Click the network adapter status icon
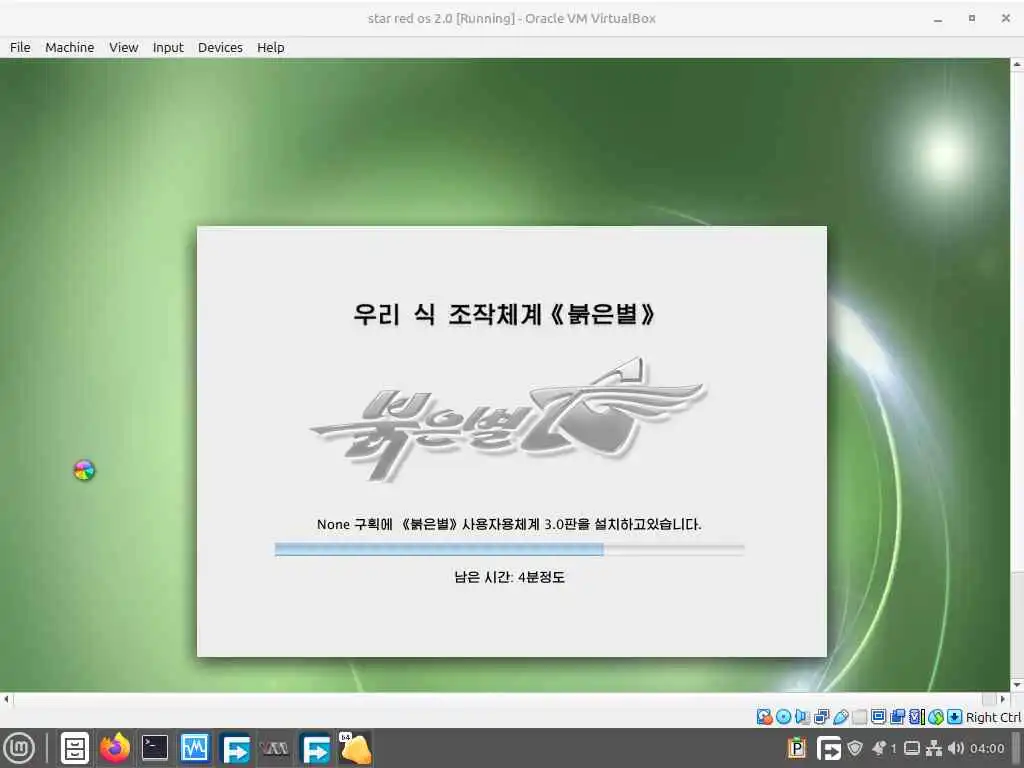This screenshot has height=768, width=1024. [822, 717]
